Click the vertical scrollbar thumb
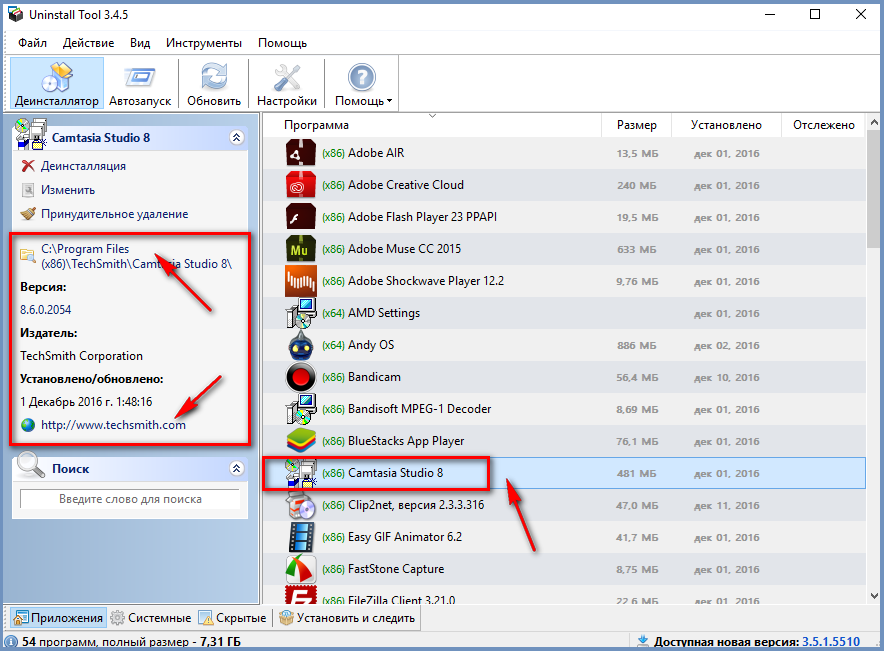This screenshot has height=651, width=884. pyautogui.click(x=874, y=189)
